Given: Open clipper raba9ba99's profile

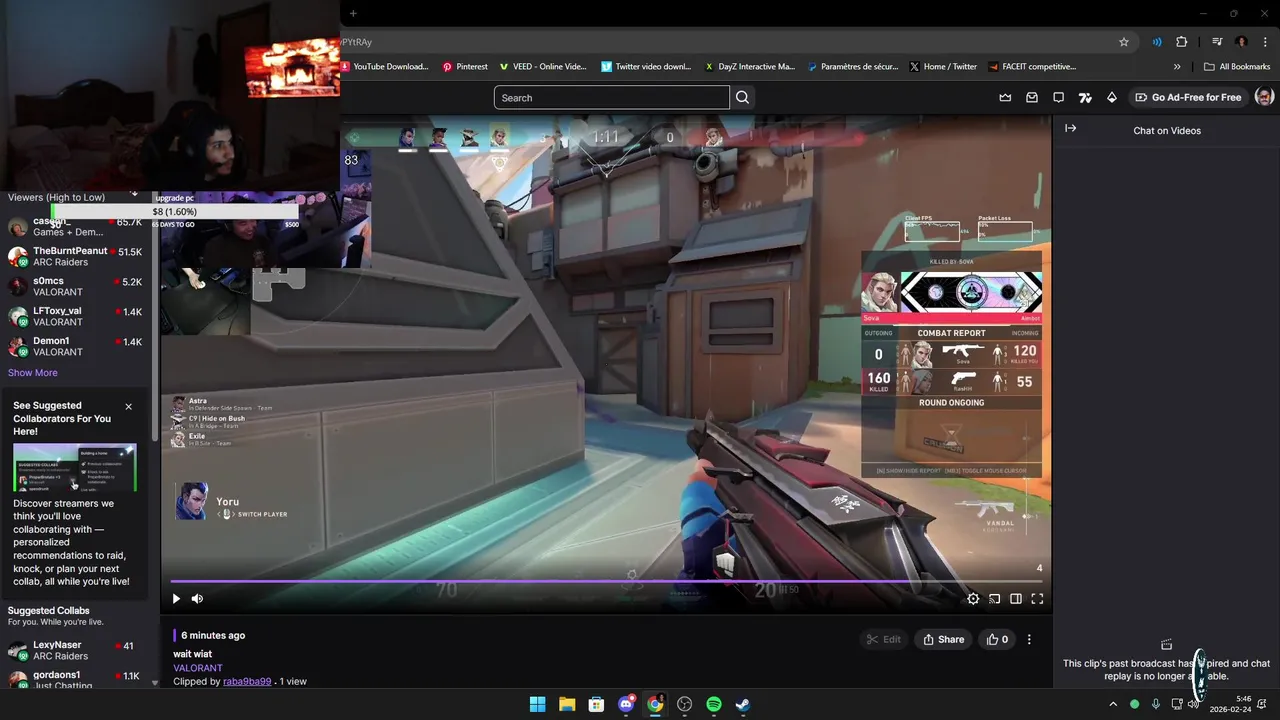Looking at the screenshot, I should (247, 682).
